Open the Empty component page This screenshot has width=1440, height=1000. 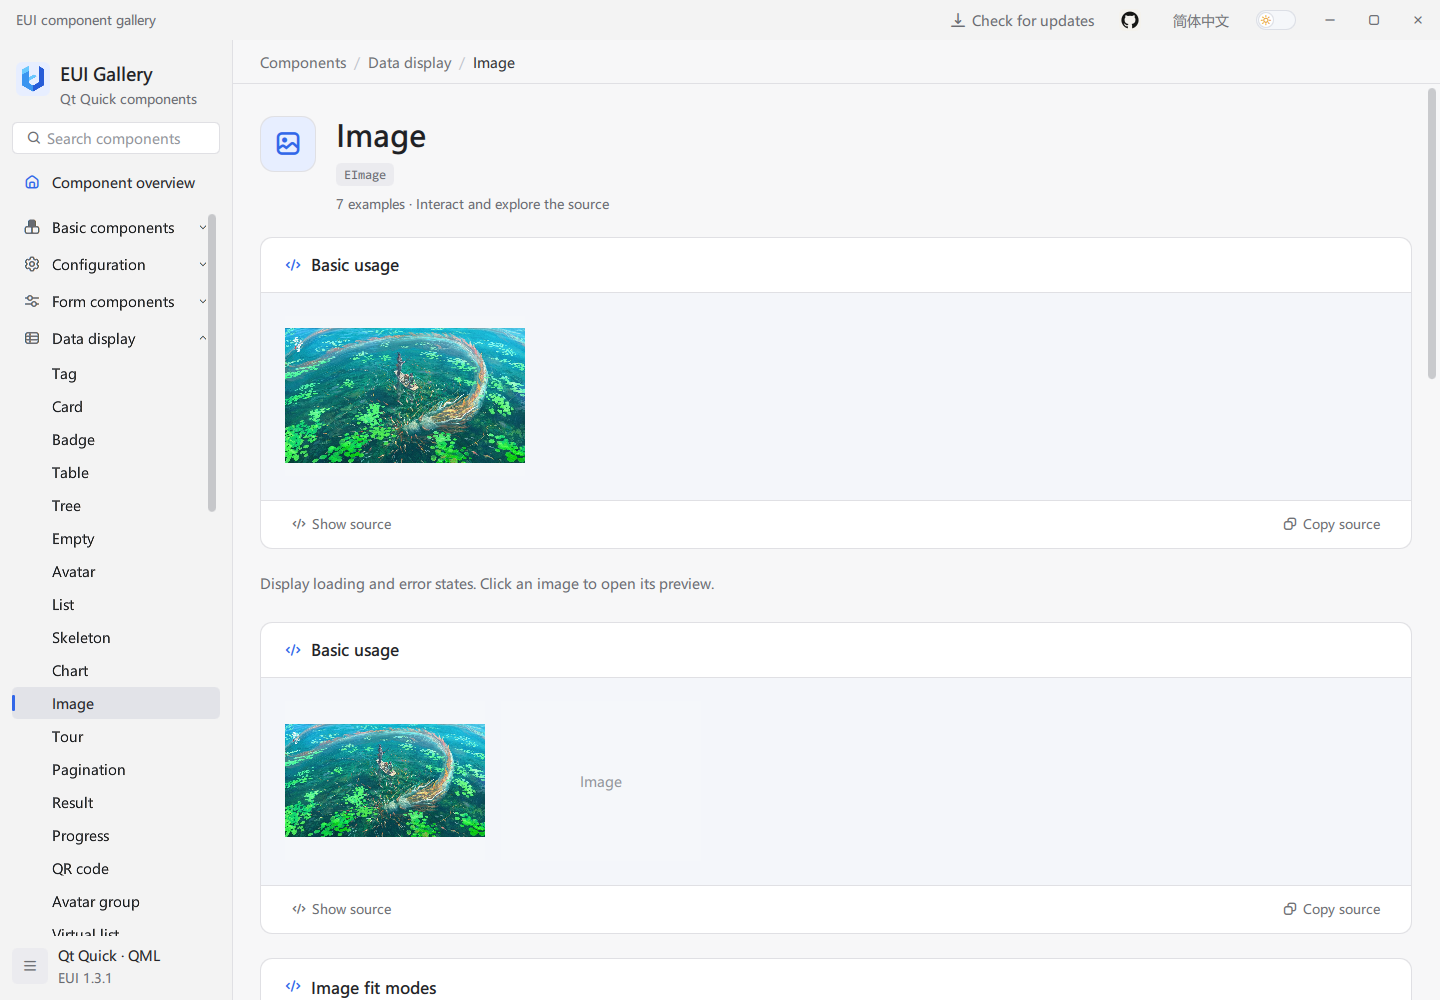click(x=116, y=538)
